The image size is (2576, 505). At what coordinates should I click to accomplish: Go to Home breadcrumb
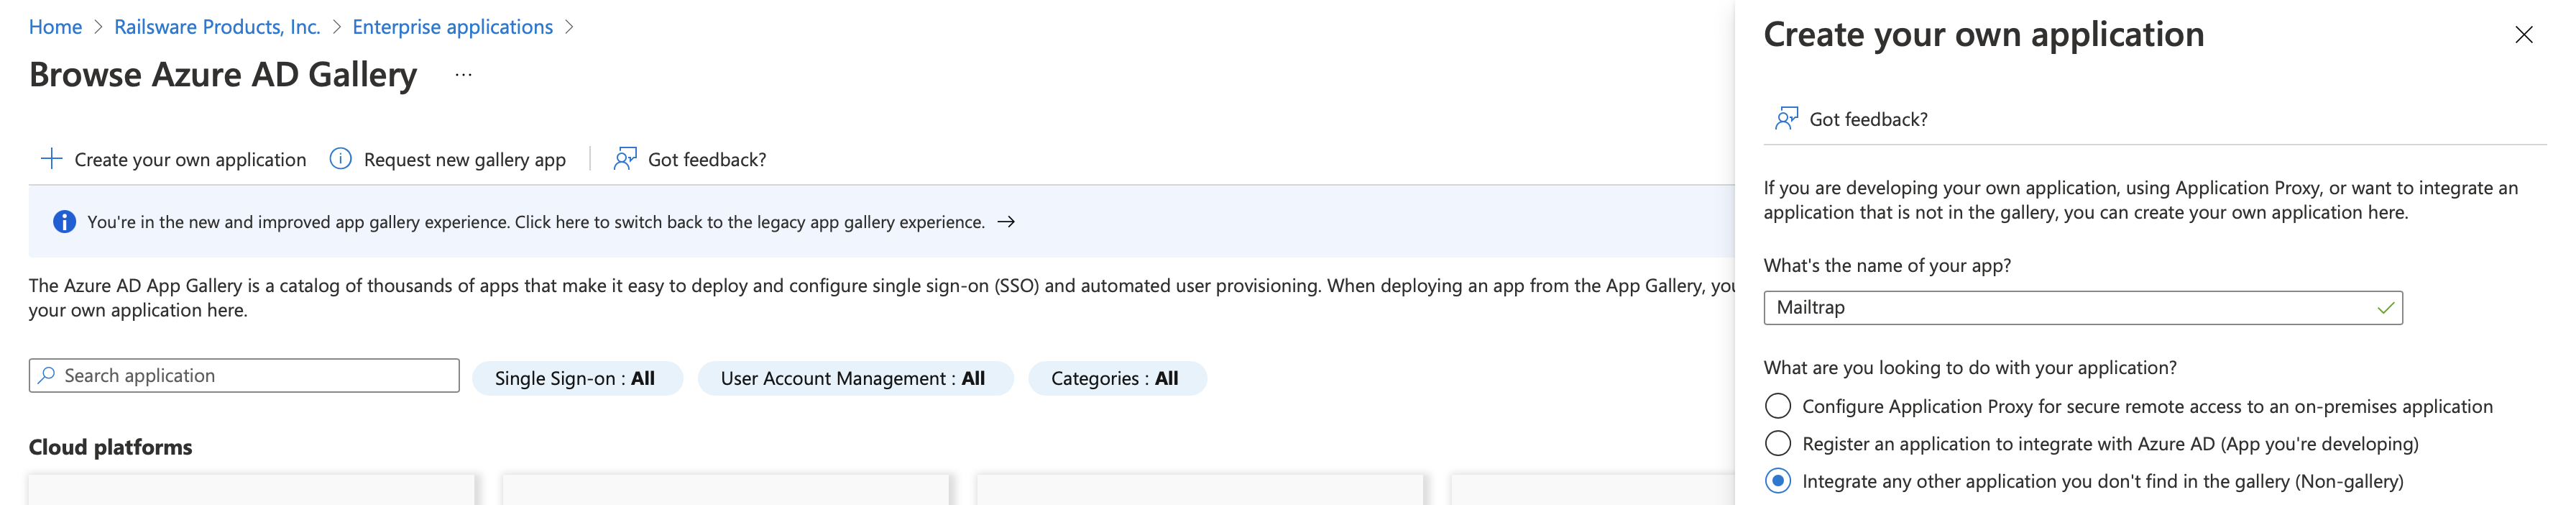[55, 27]
